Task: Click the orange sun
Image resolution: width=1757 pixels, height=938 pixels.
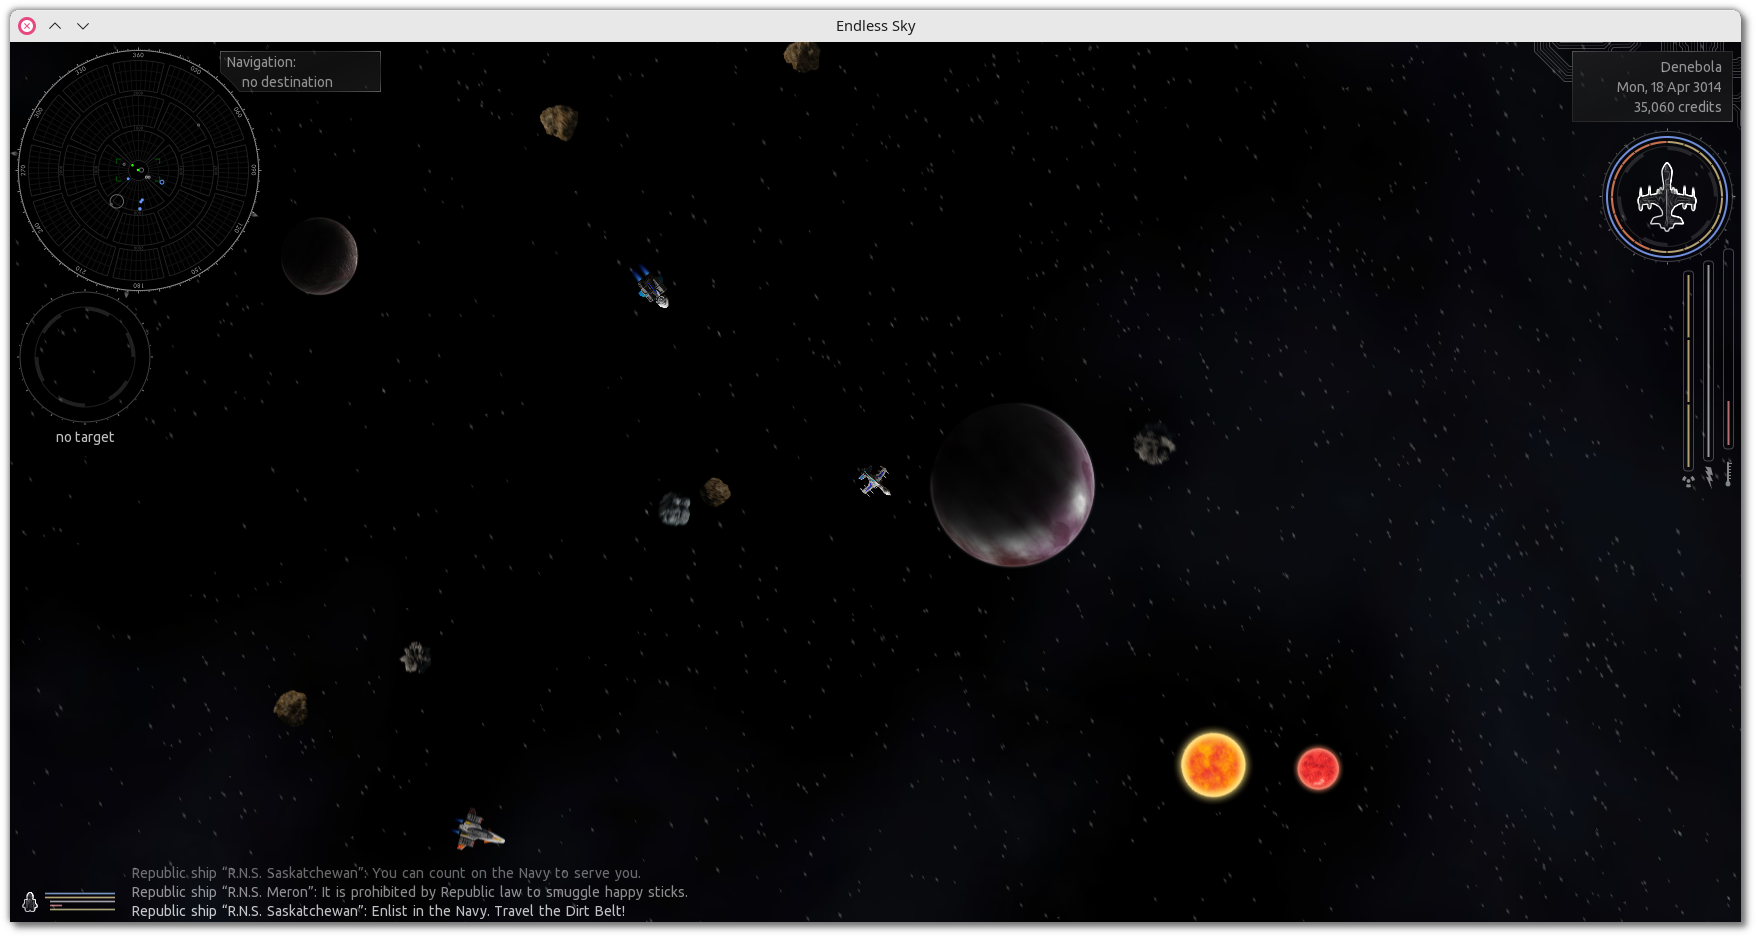Action: tap(1213, 765)
